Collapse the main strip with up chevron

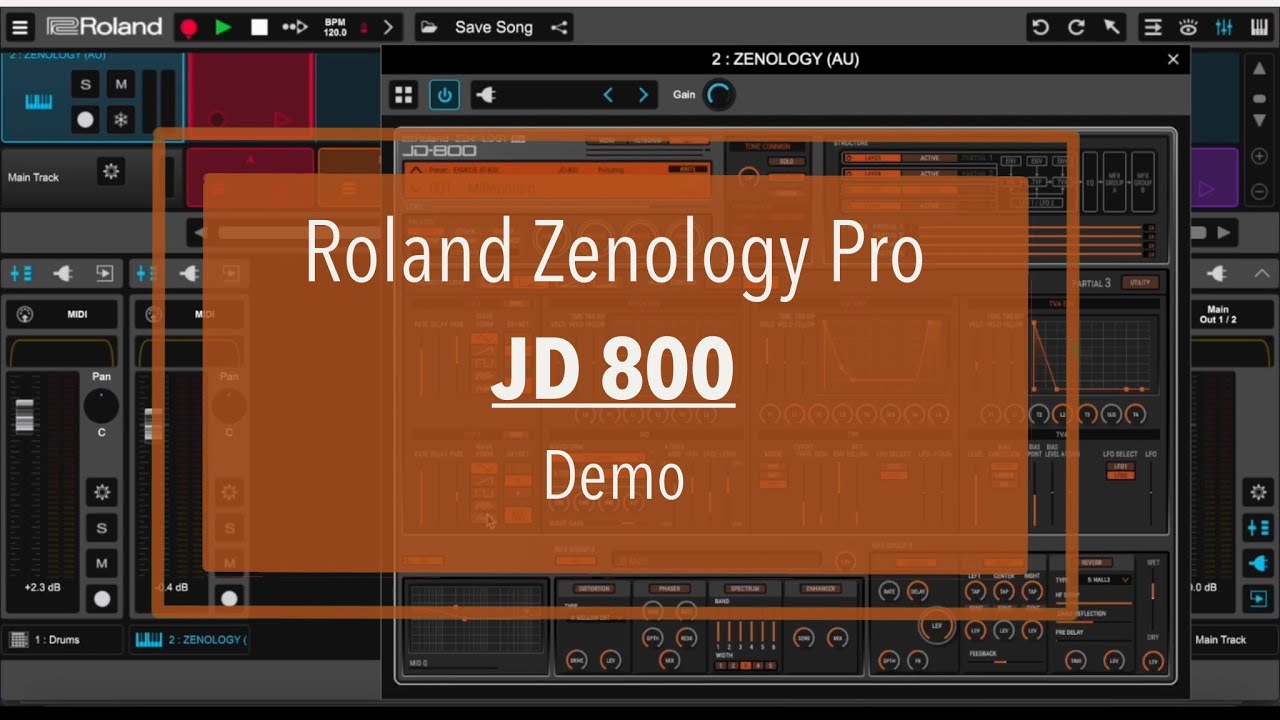[x=1261, y=272]
